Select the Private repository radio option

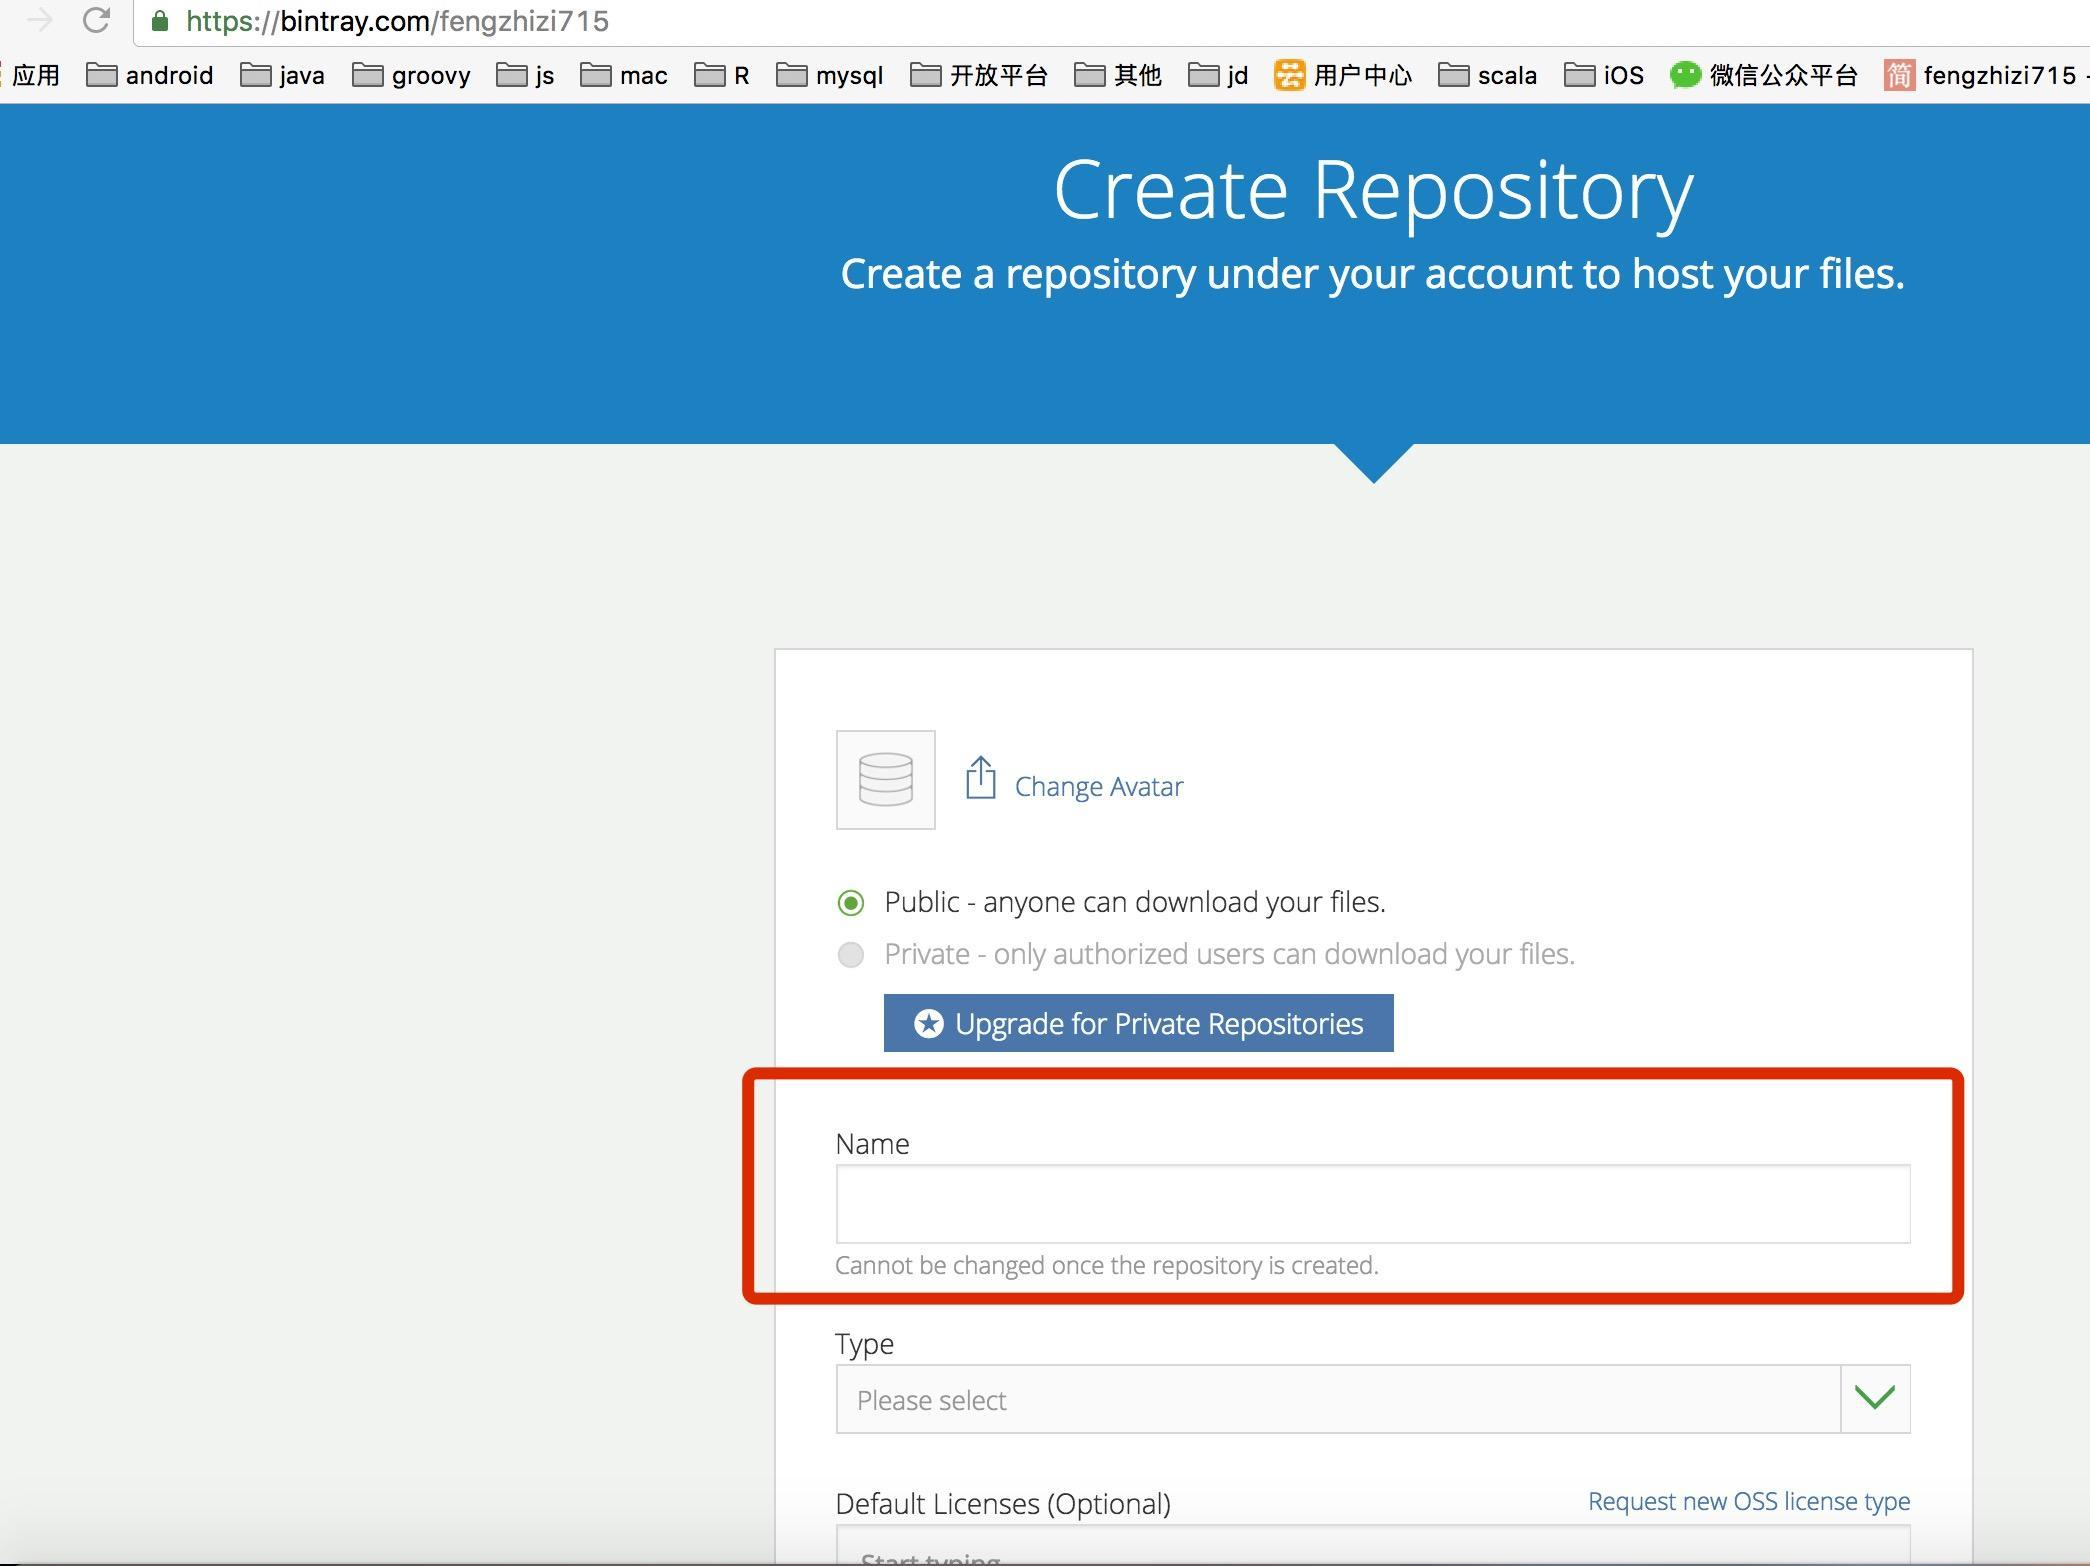click(851, 955)
